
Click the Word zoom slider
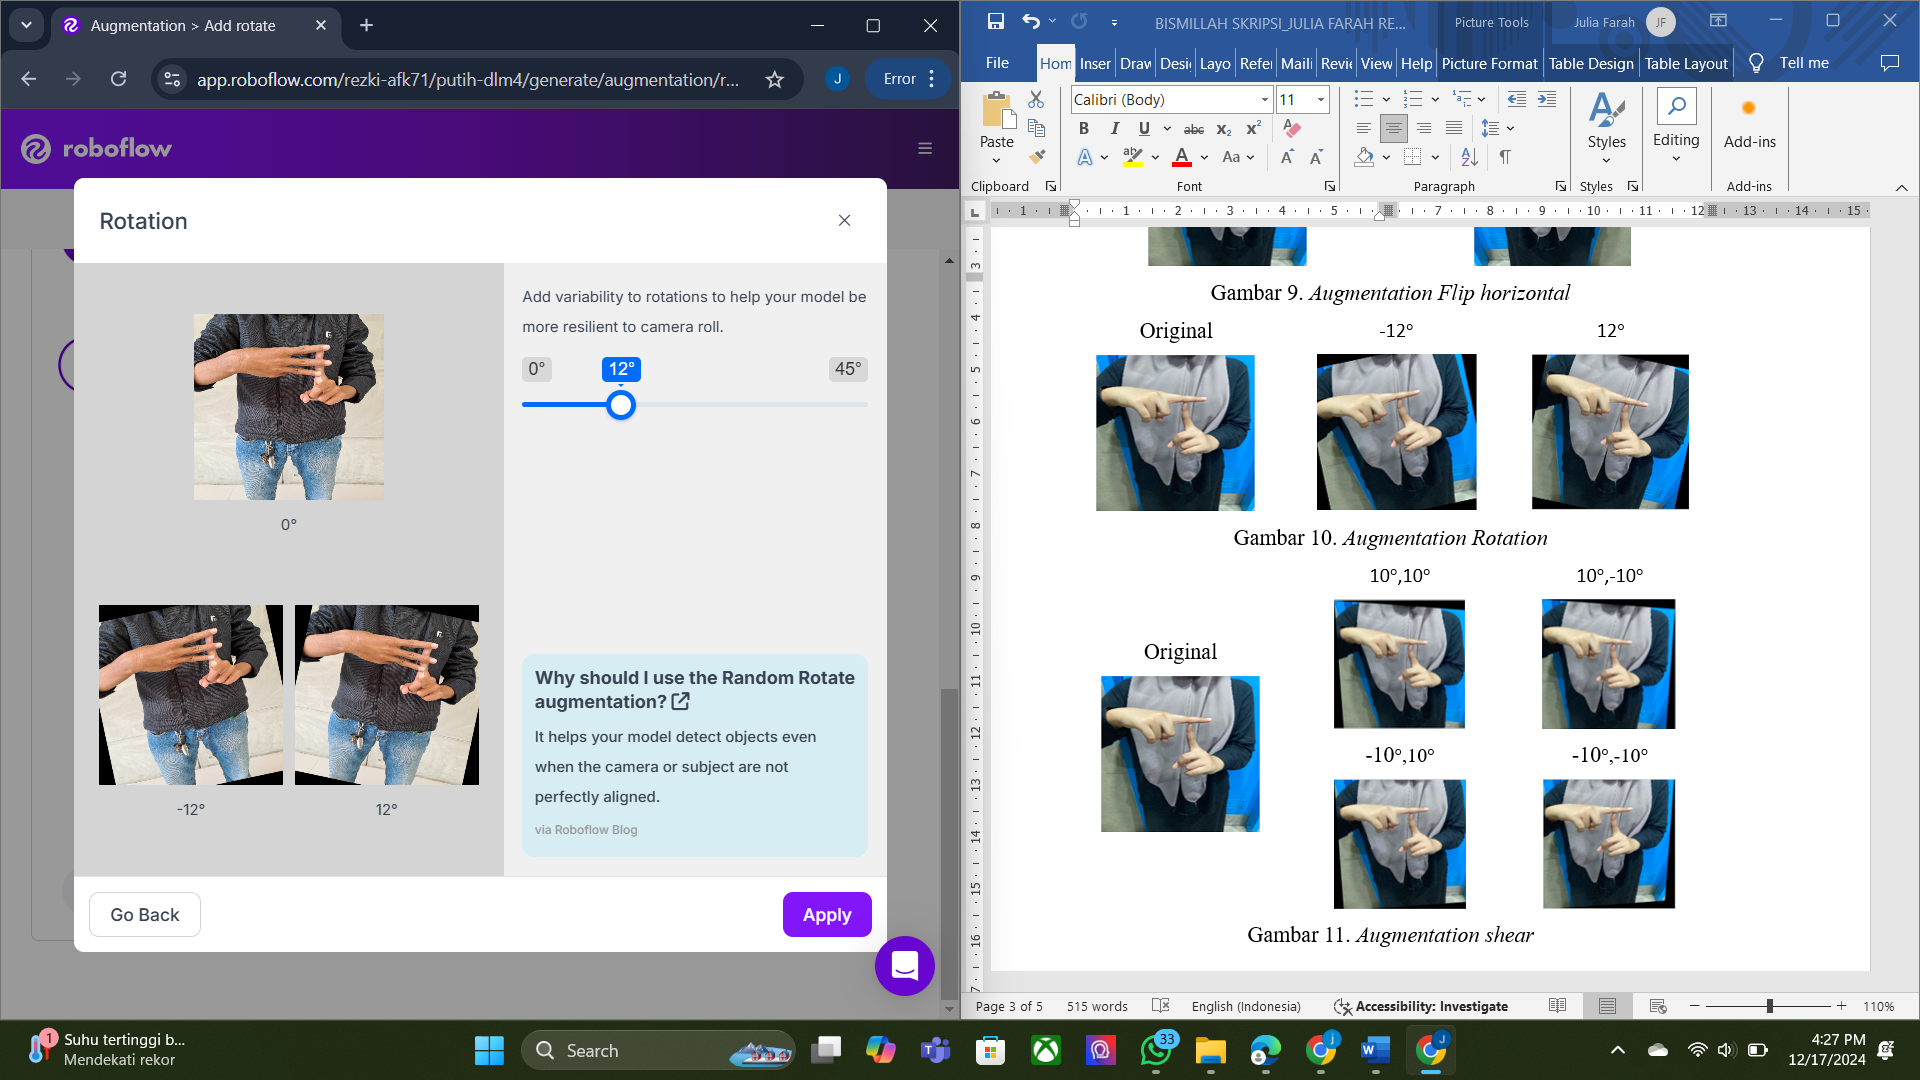[1769, 1006]
